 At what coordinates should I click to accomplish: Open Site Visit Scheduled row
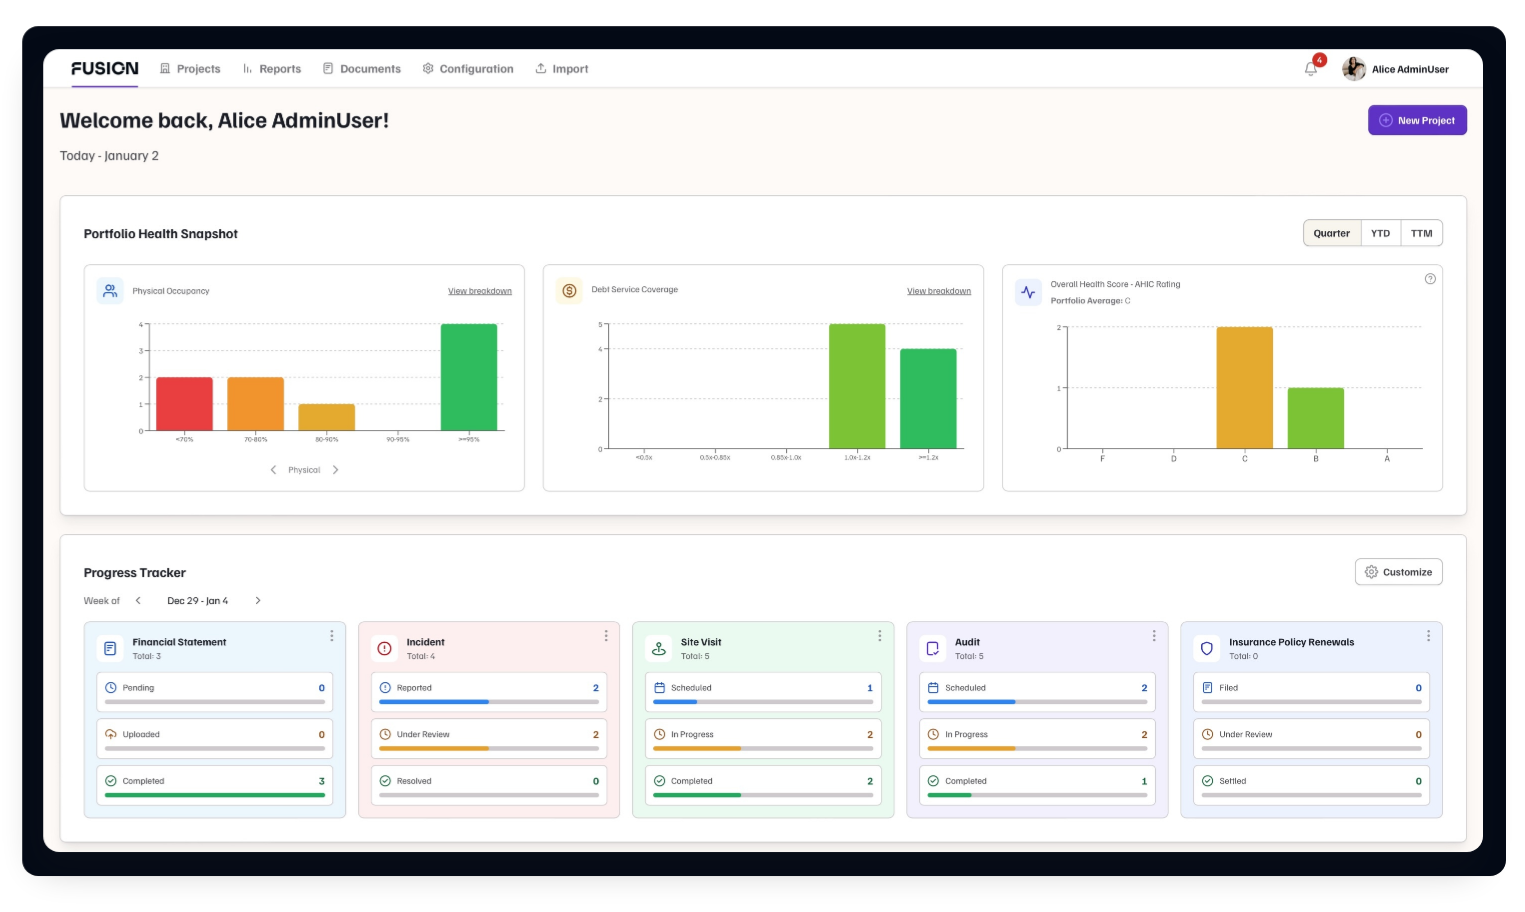[763, 692]
